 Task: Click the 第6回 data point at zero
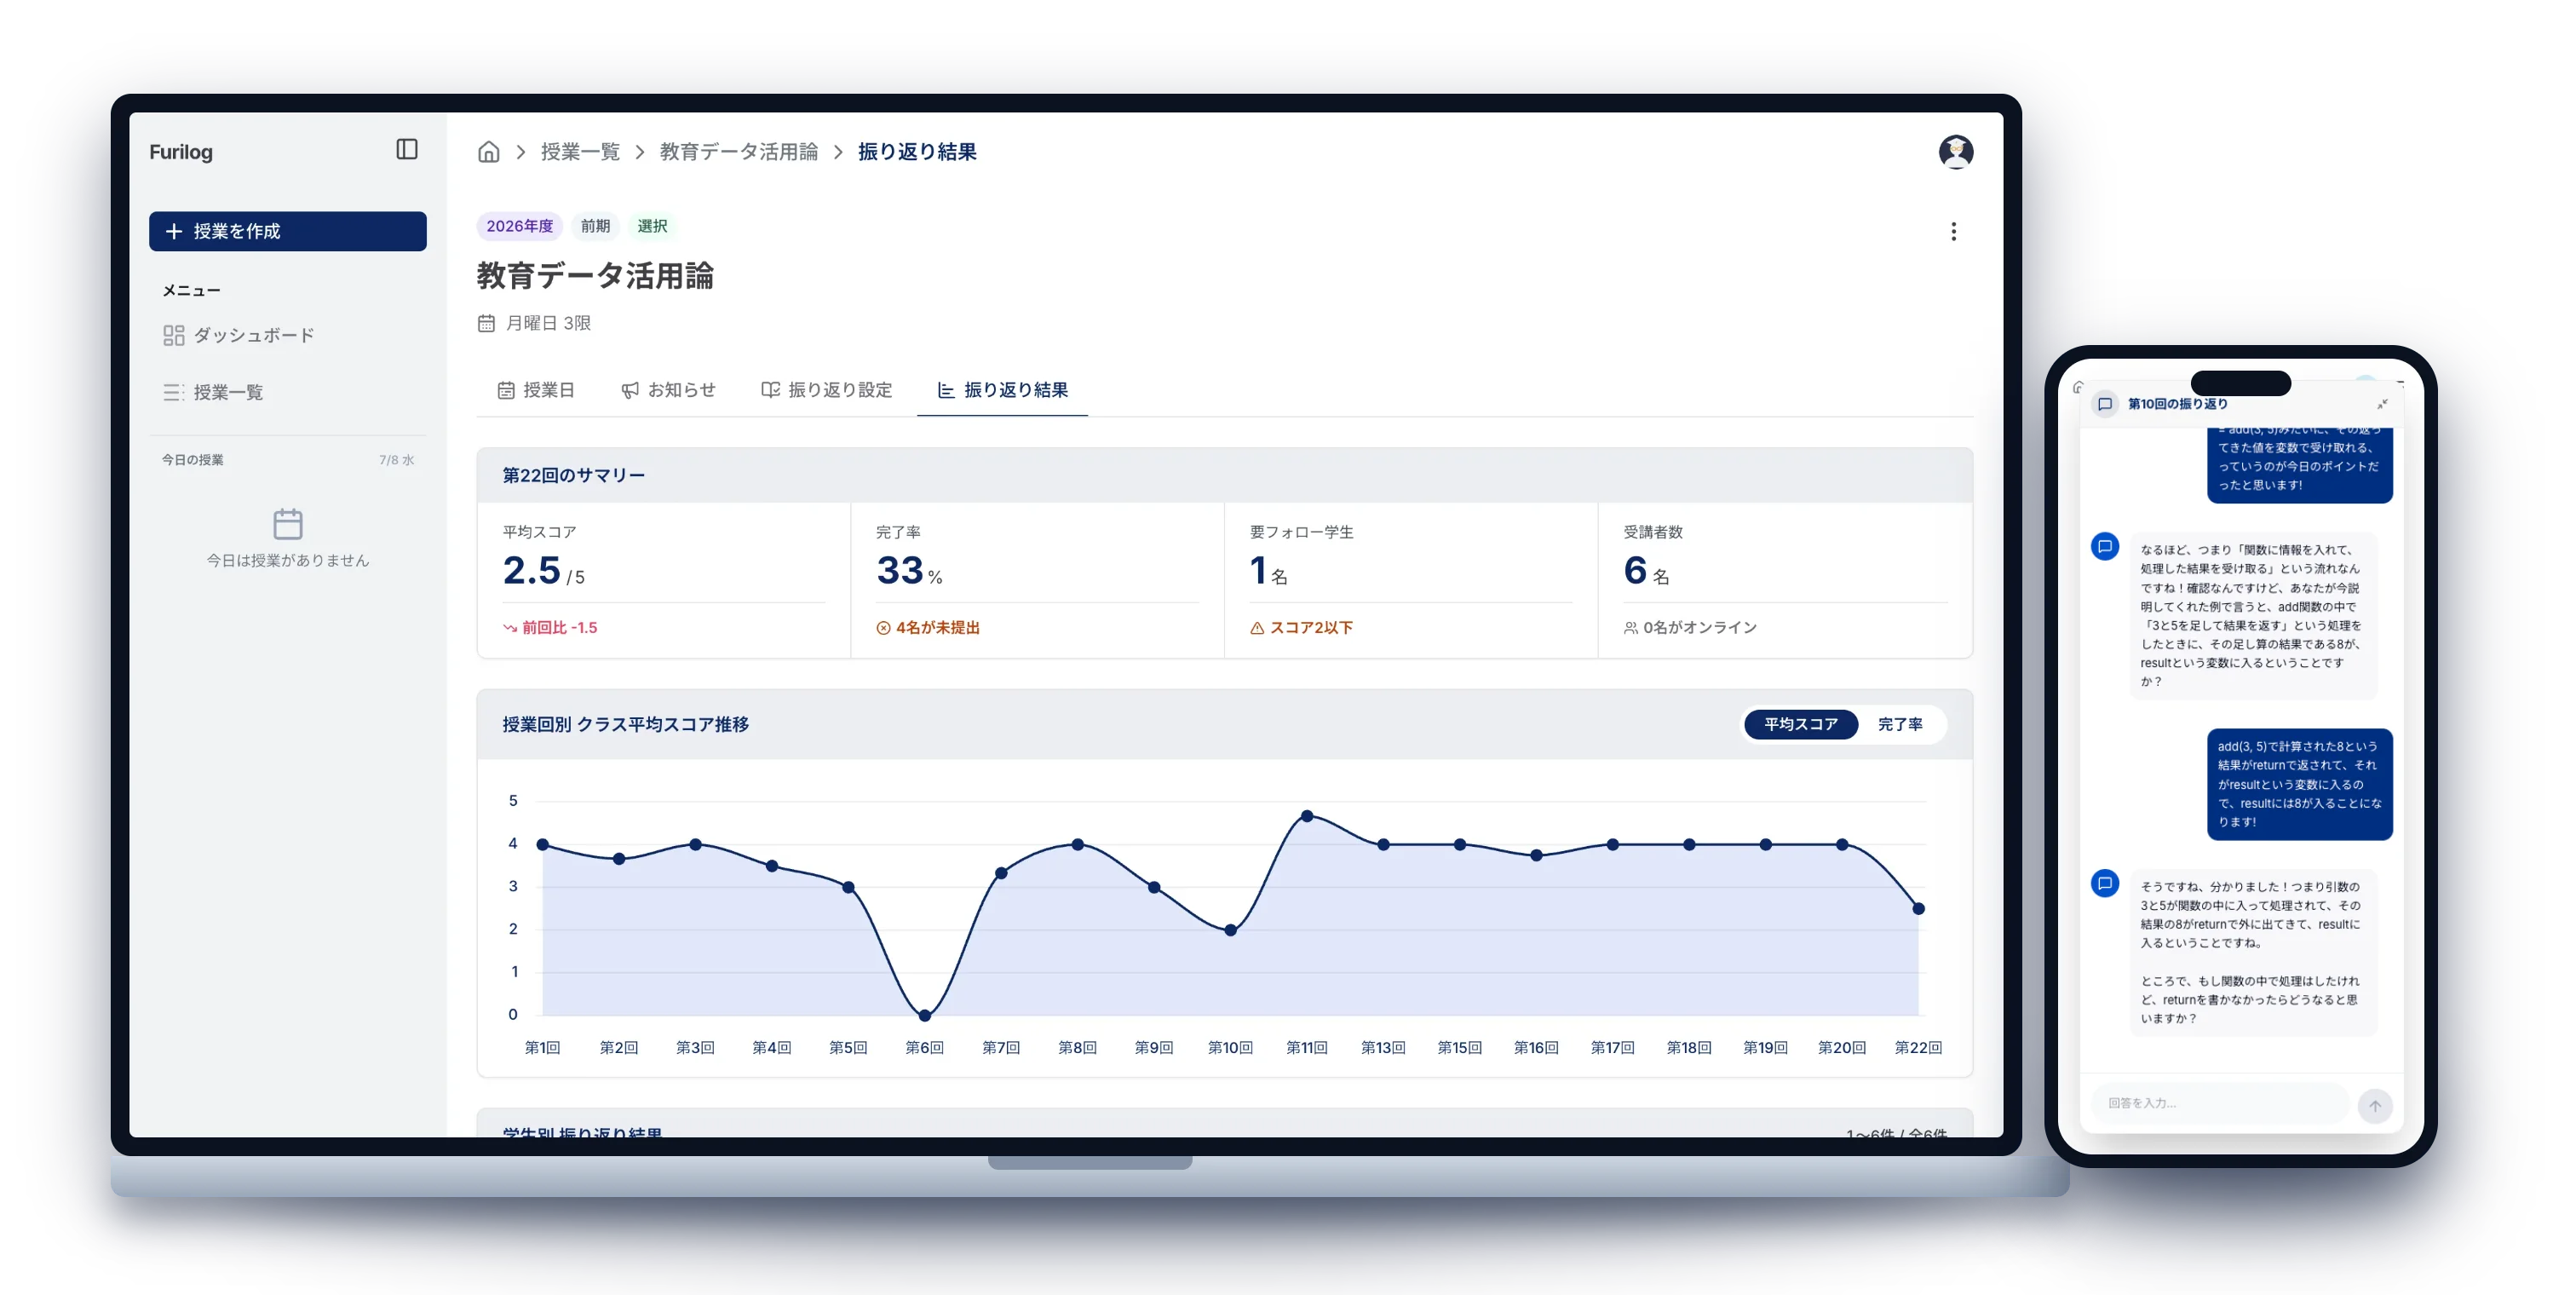925,1016
